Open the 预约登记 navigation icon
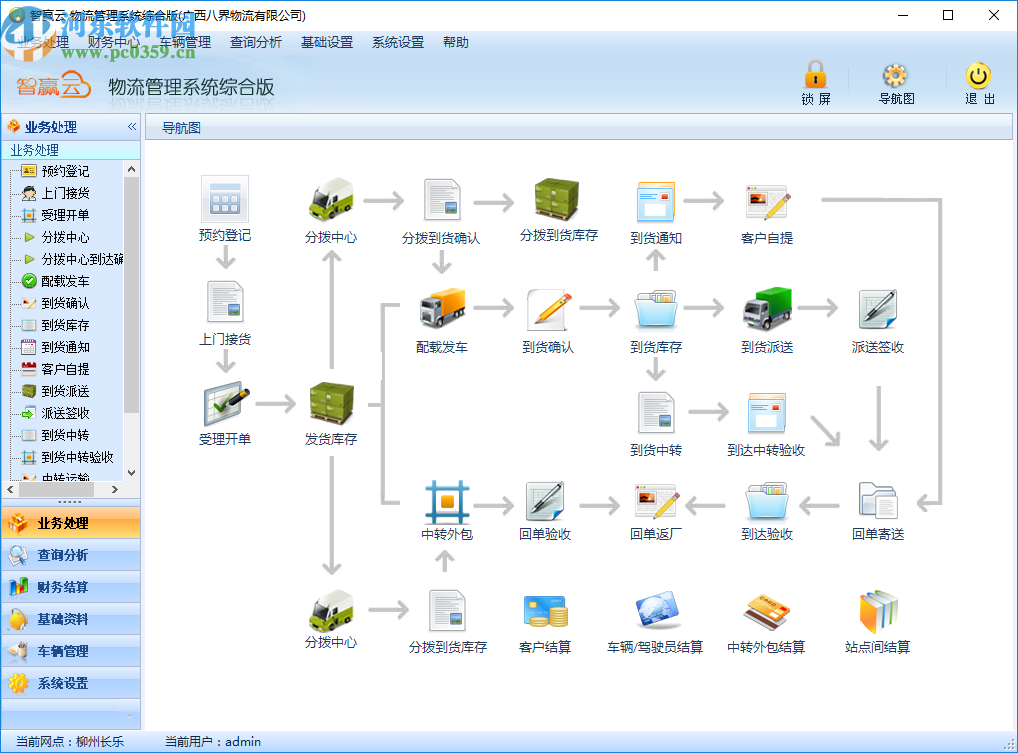This screenshot has height=753, width=1018. click(x=225, y=199)
